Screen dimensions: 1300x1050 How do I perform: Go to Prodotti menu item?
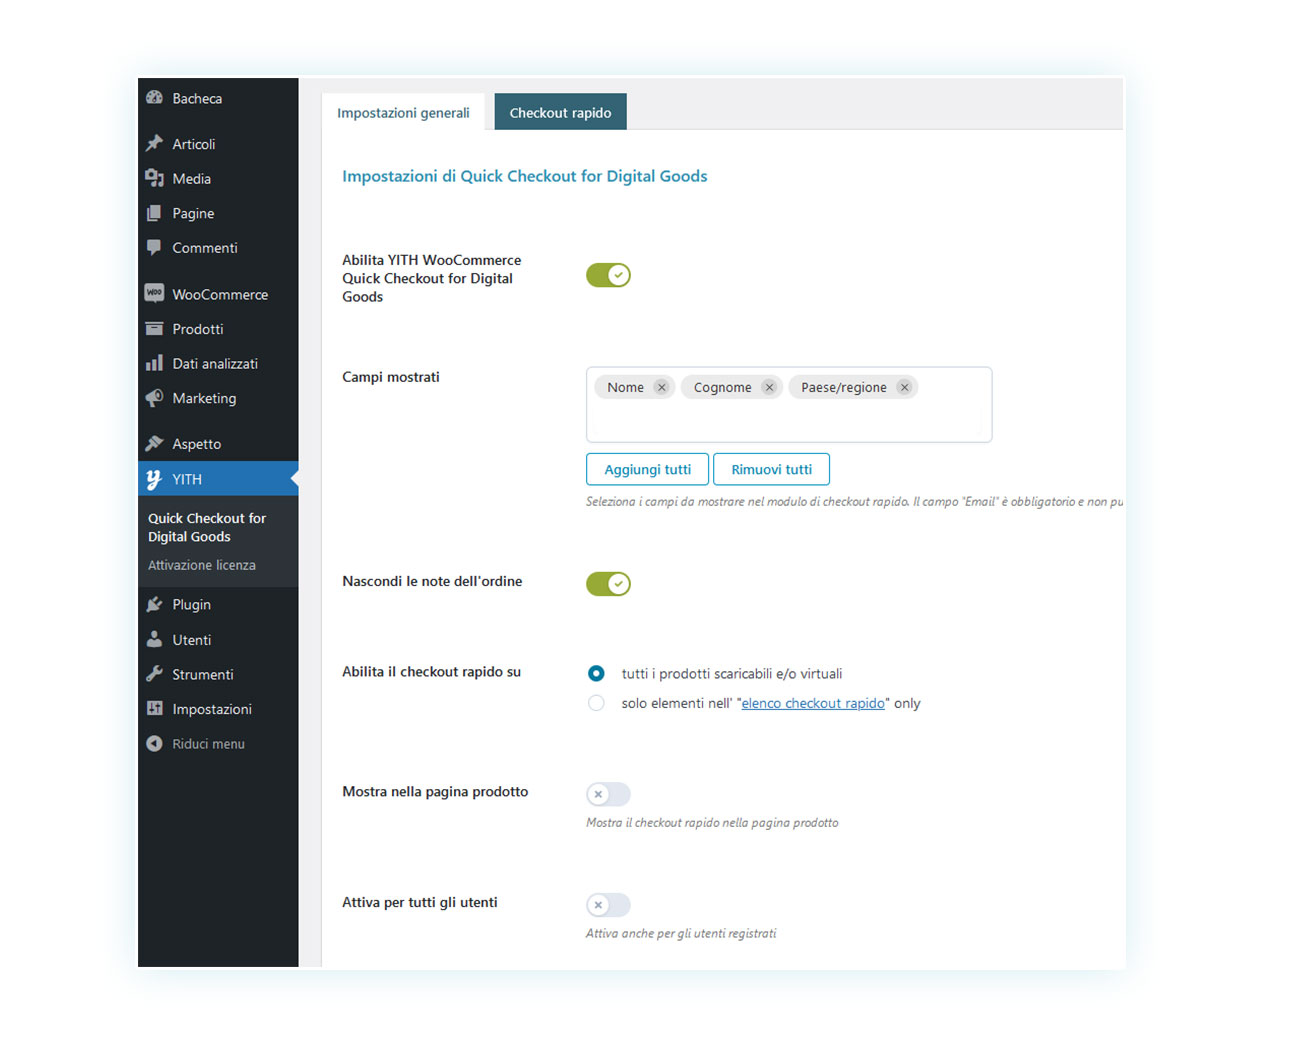click(x=218, y=329)
